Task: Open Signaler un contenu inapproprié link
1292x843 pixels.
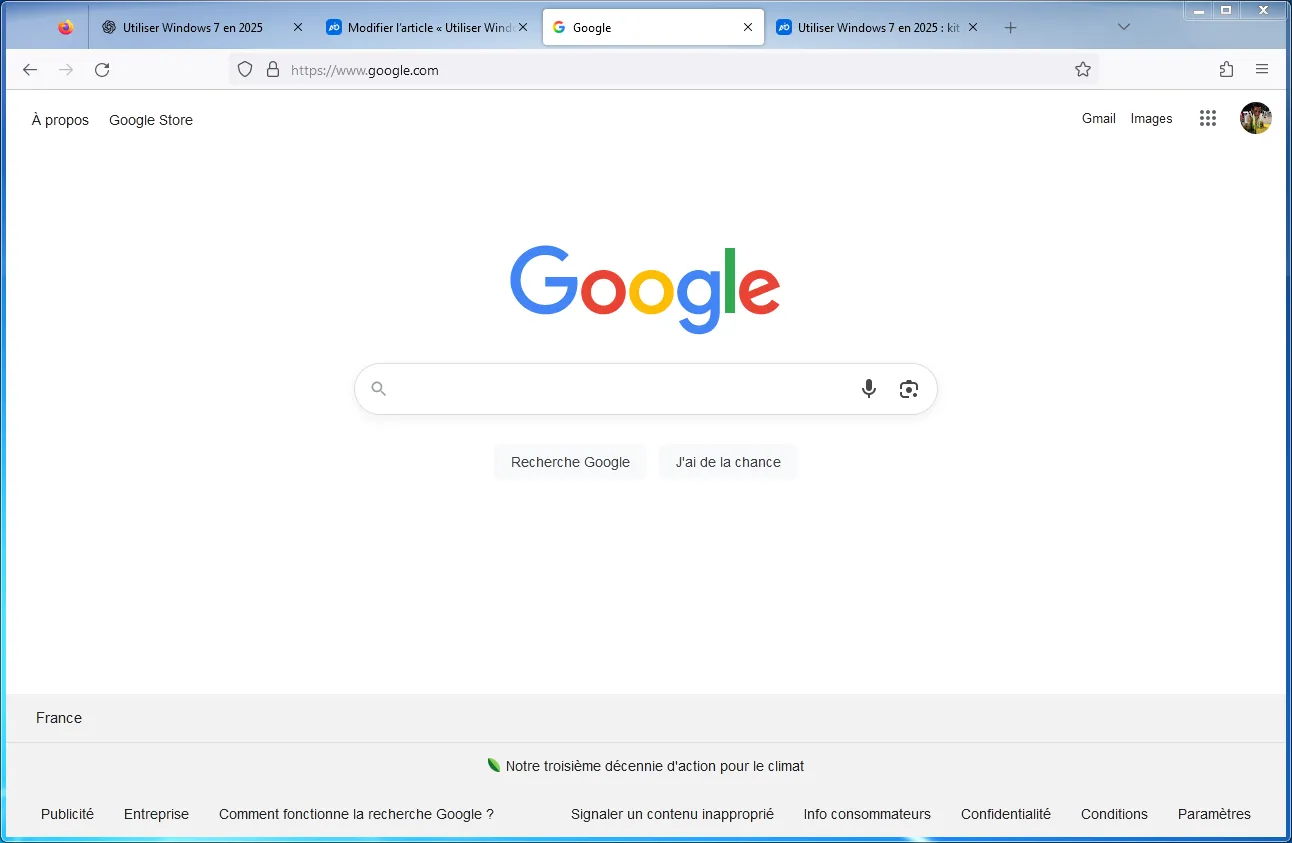Action: pos(672,814)
